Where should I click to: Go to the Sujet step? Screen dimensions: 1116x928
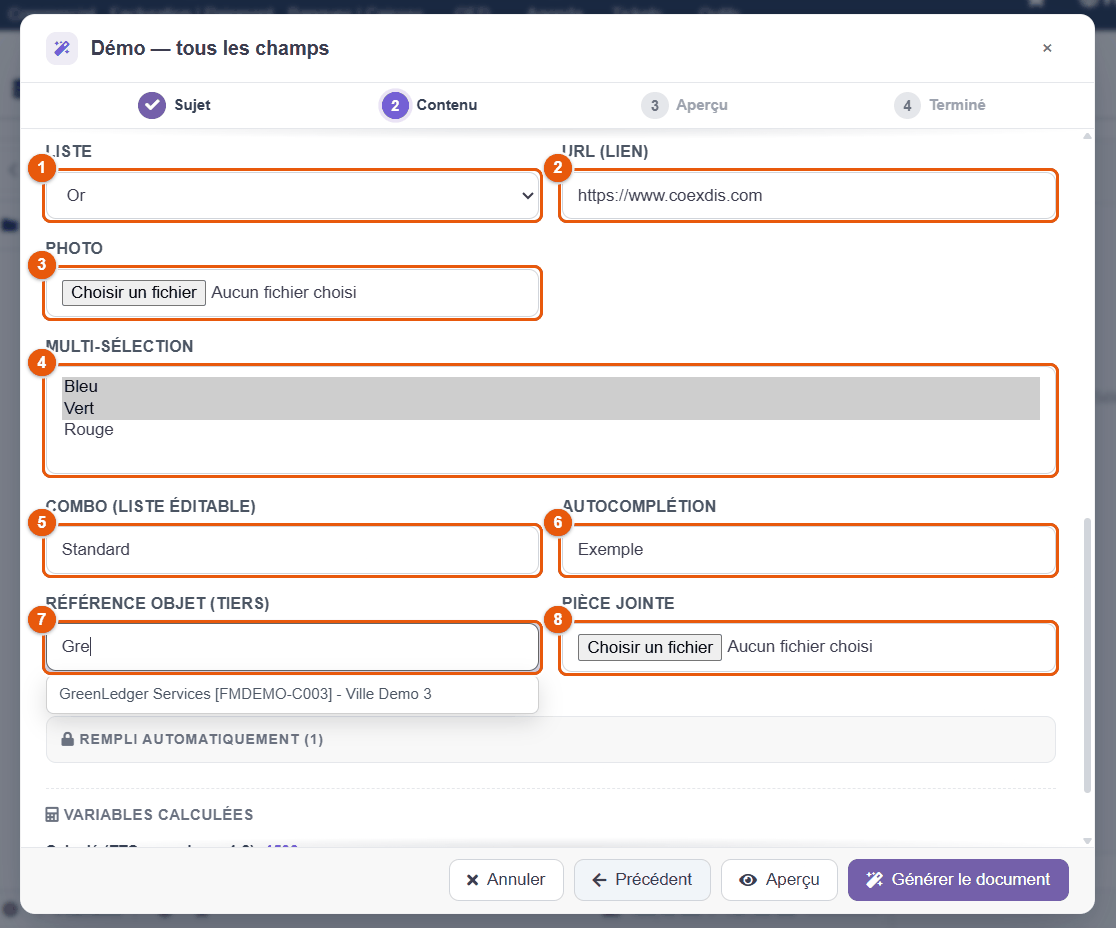175,105
